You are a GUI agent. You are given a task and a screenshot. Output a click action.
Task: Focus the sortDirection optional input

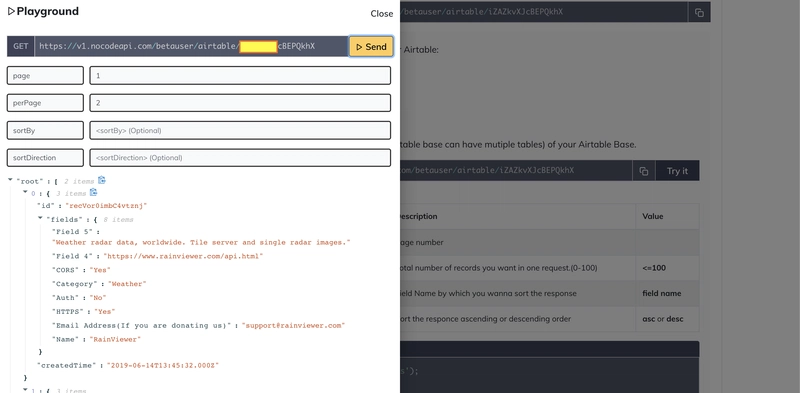click(x=240, y=158)
